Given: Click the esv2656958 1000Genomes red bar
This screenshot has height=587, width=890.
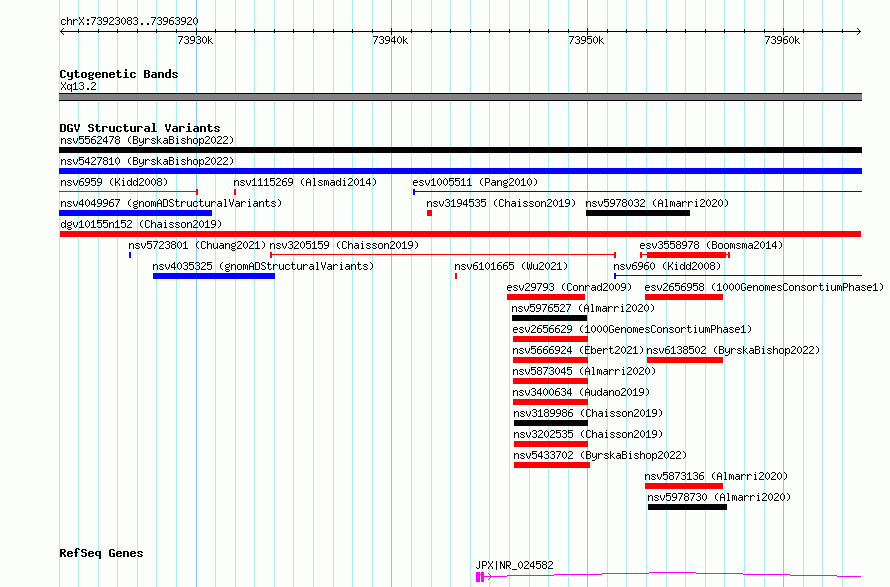Looking at the screenshot, I should click(684, 297).
